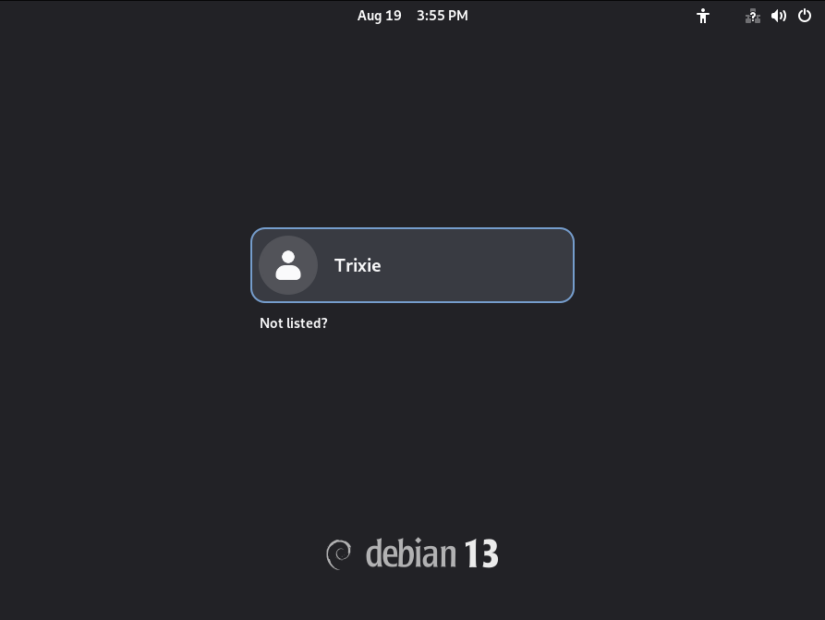Click the Aug 19 date in top bar
This screenshot has height=620, width=825.
[x=379, y=16]
